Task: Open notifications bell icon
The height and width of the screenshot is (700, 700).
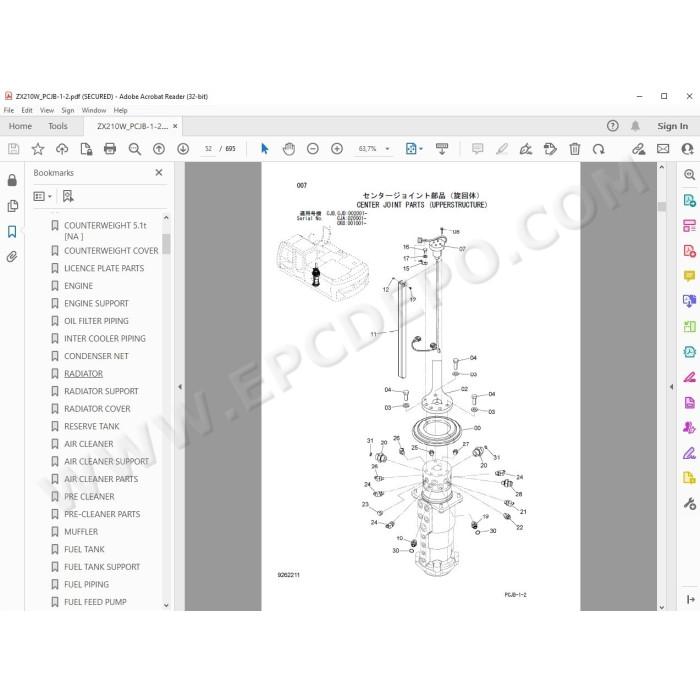Action: click(635, 126)
